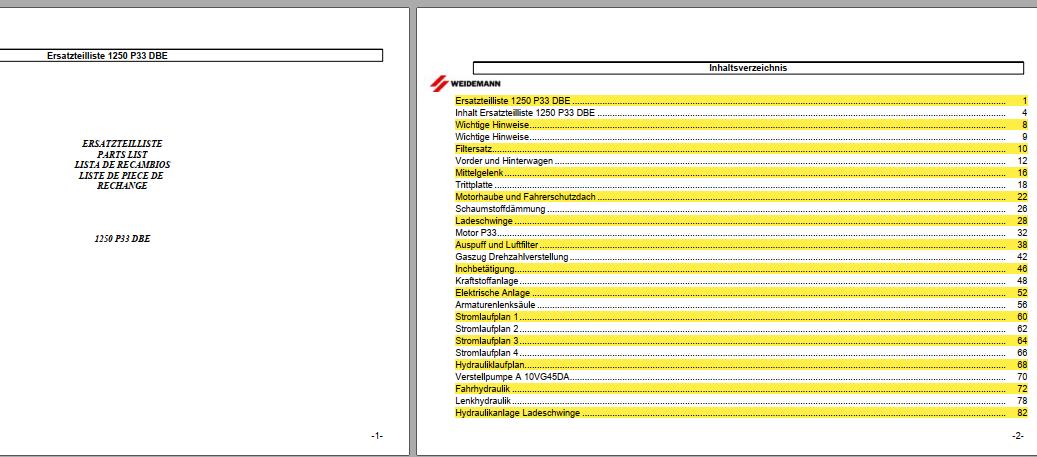Select the 'Elektrische Anlage' contents line
Viewport: 1037px width, 457px height.
[x=741, y=293]
